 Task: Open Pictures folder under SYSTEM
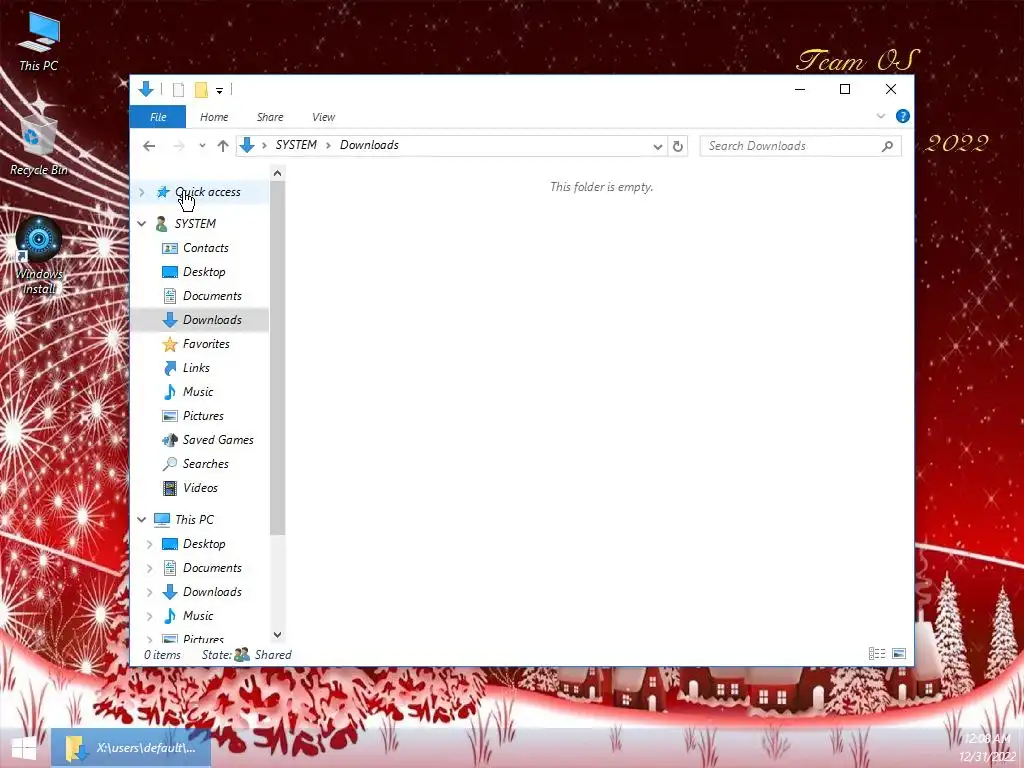[x=203, y=416]
